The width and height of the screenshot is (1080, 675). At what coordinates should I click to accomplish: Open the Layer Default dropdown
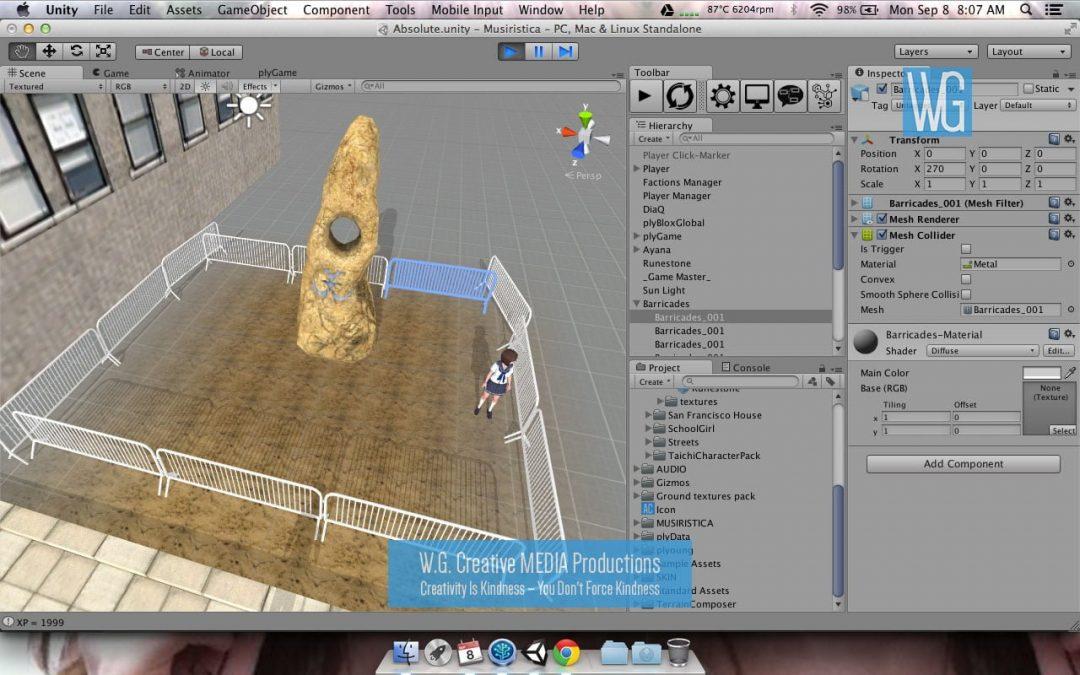coord(1038,105)
